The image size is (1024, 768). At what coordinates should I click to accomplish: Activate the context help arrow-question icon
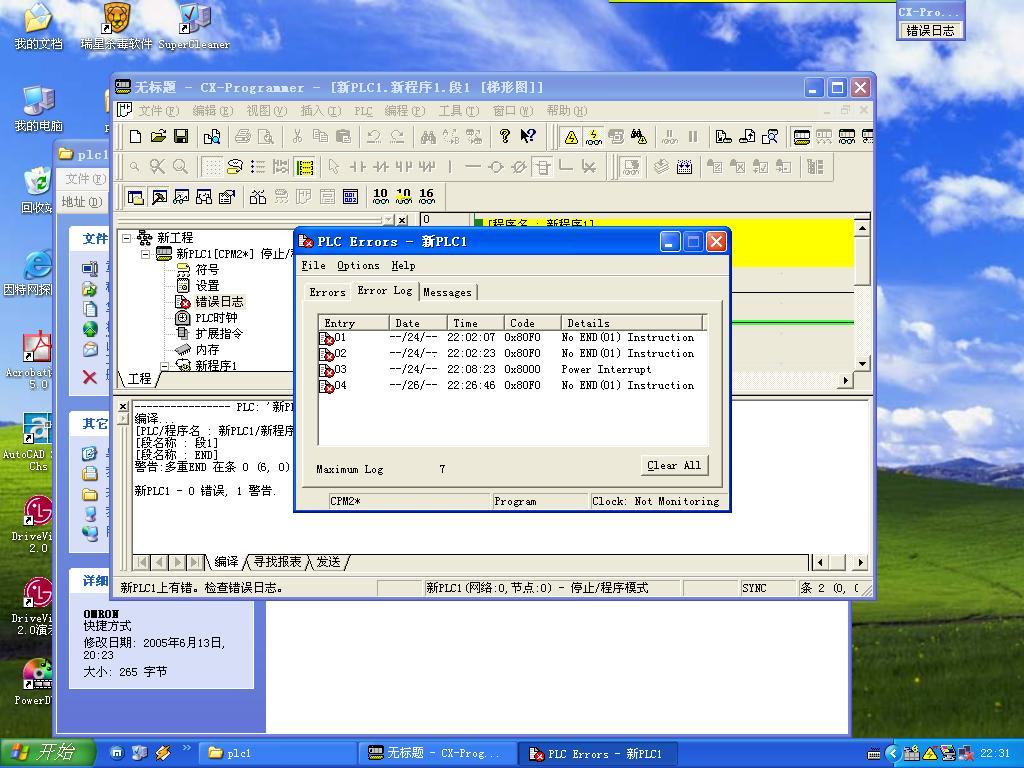pos(527,136)
